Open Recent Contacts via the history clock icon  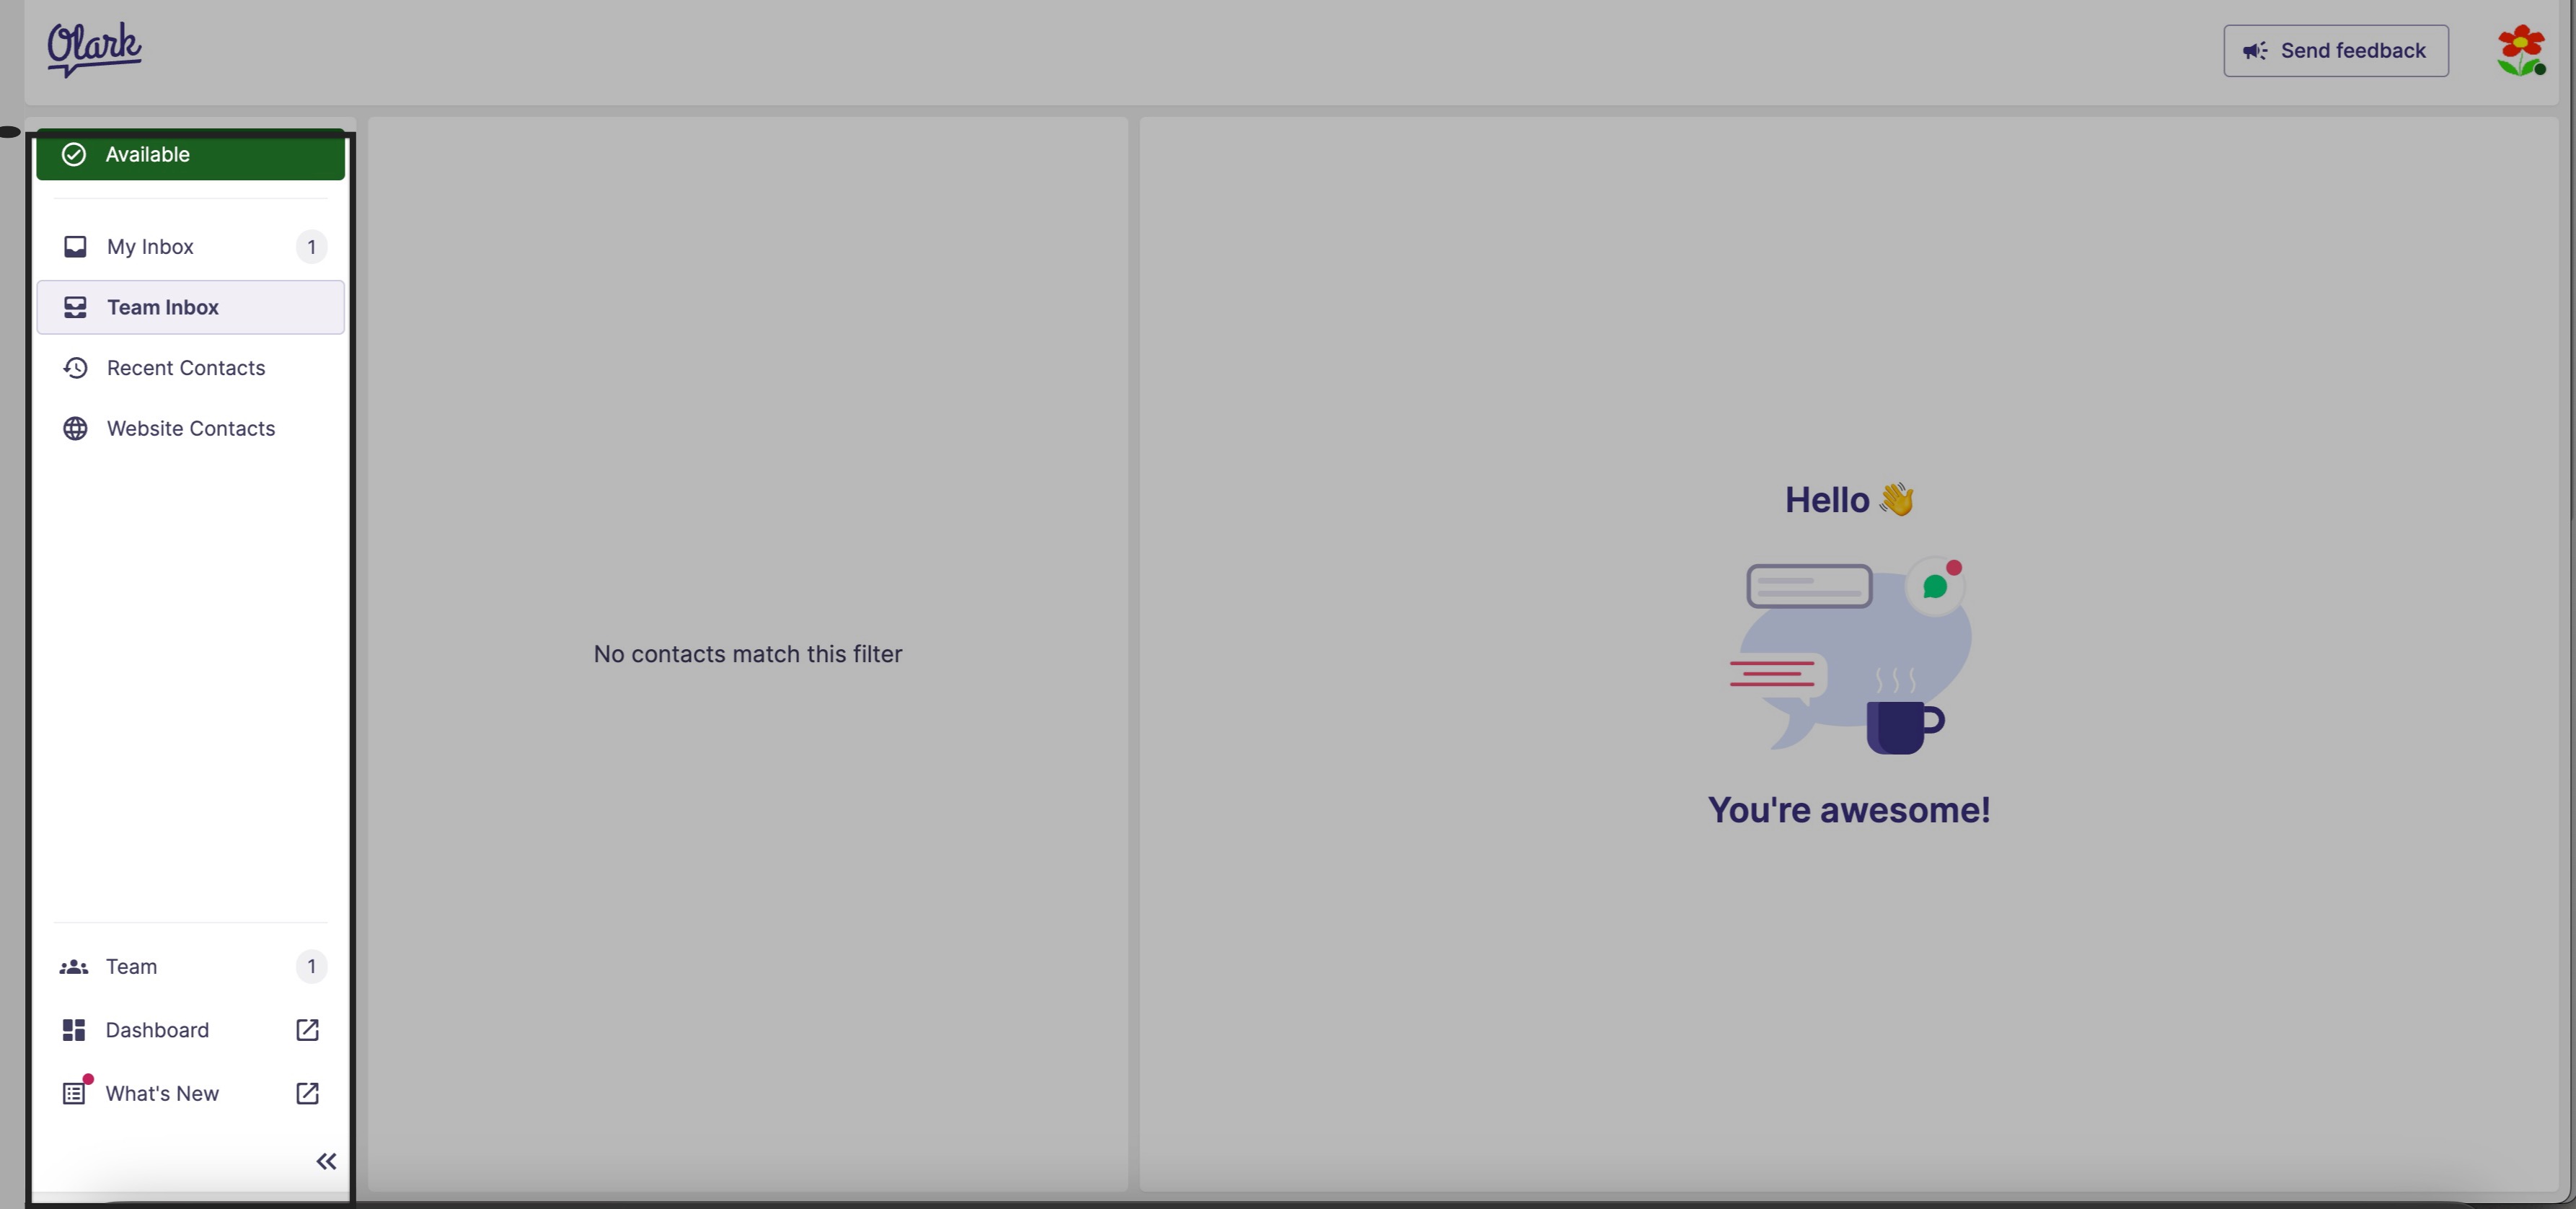click(x=75, y=368)
